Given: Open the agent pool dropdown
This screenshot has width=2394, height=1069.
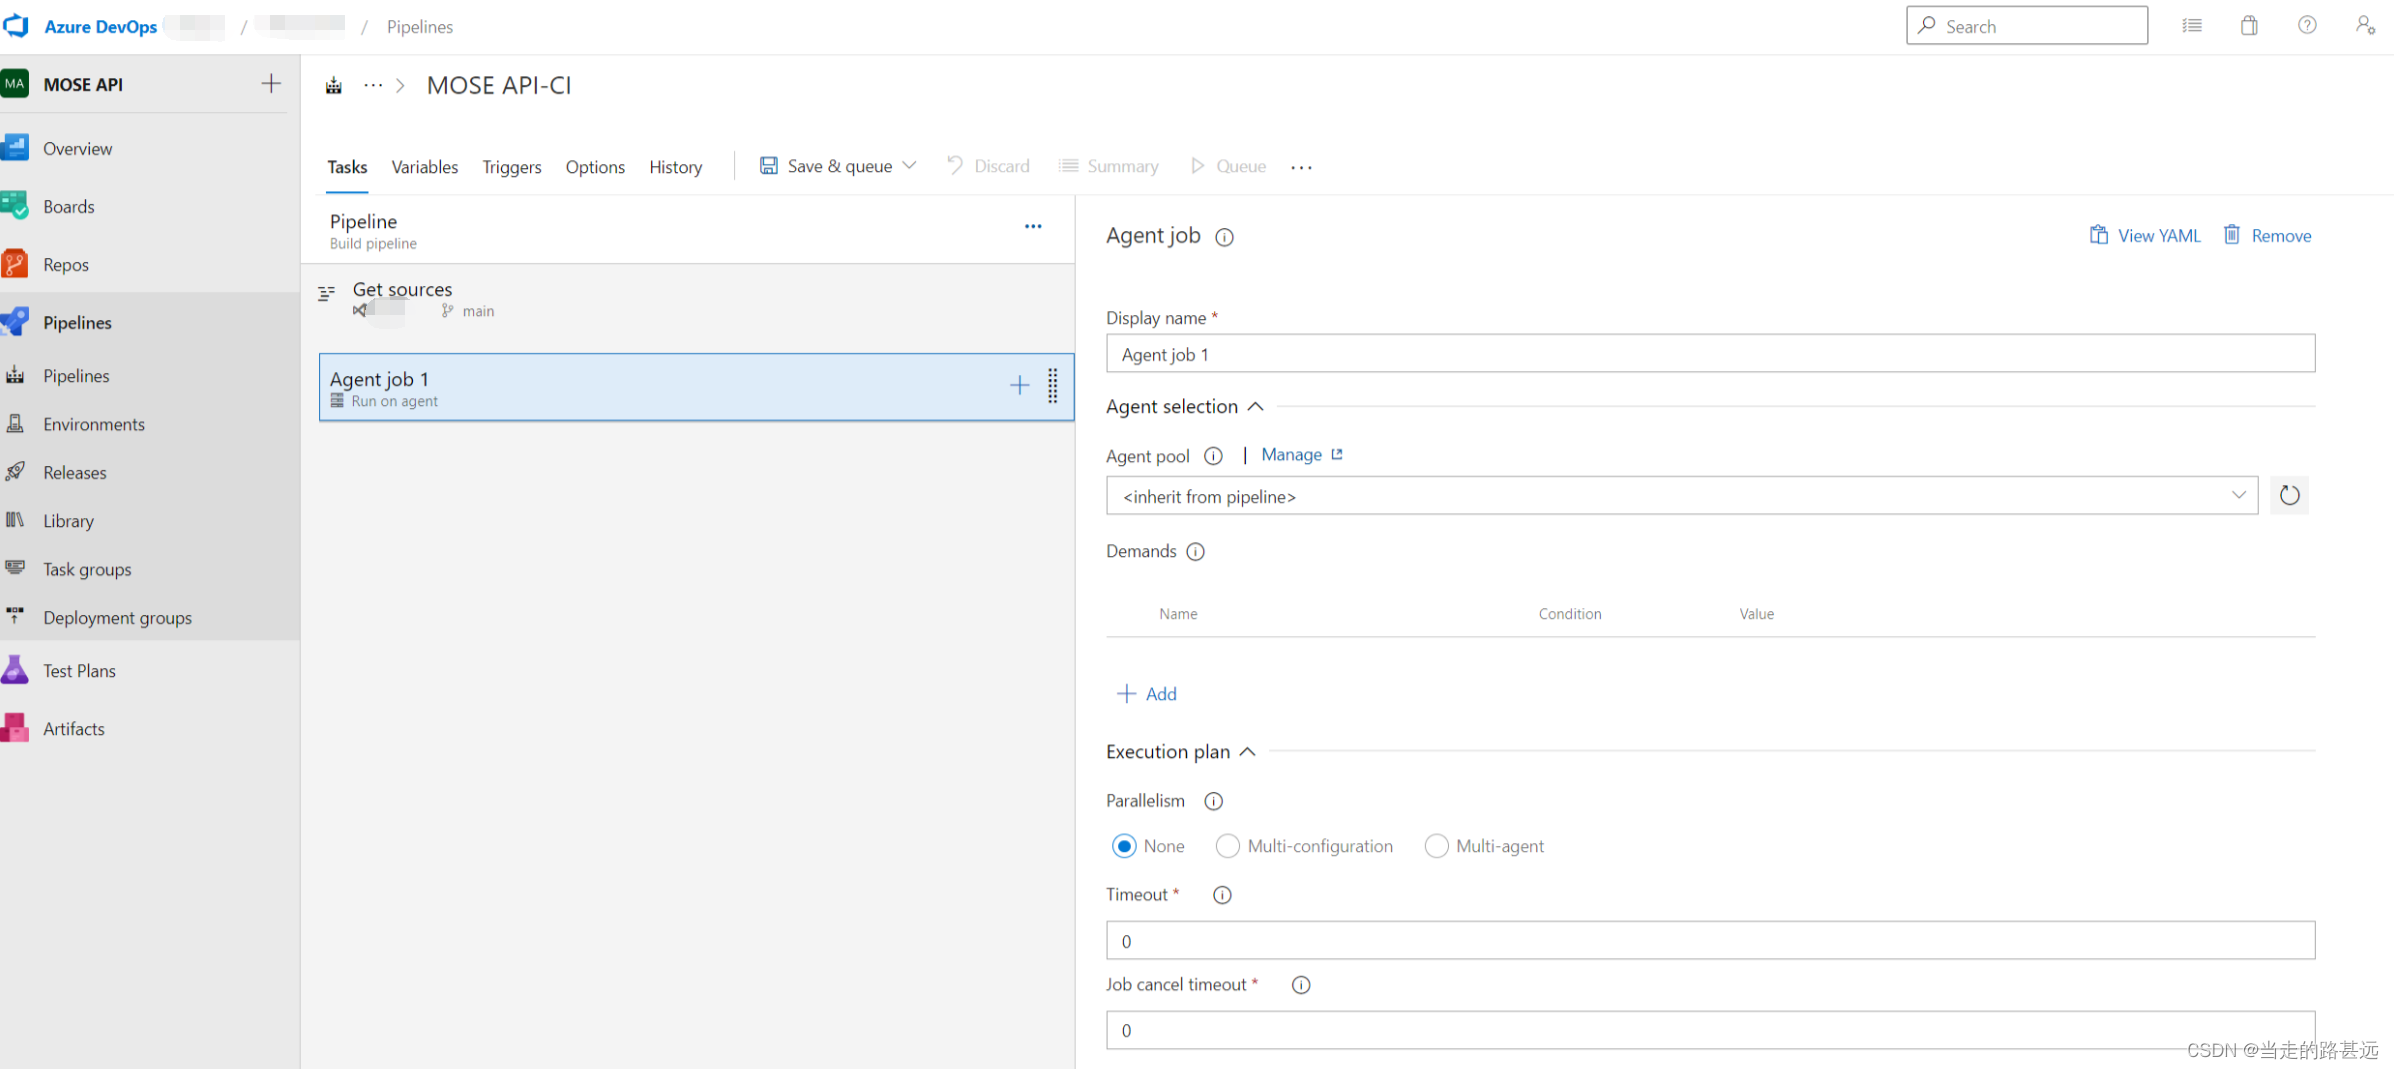Looking at the screenshot, I should tap(2240, 495).
